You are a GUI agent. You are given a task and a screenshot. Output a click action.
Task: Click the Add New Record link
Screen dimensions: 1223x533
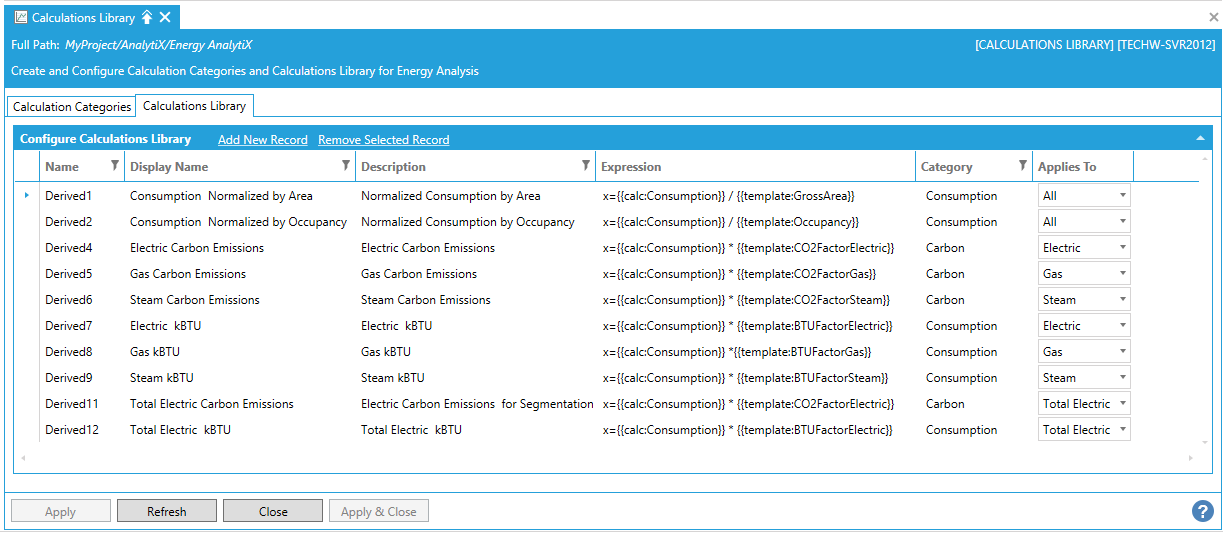tap(262, 140)
